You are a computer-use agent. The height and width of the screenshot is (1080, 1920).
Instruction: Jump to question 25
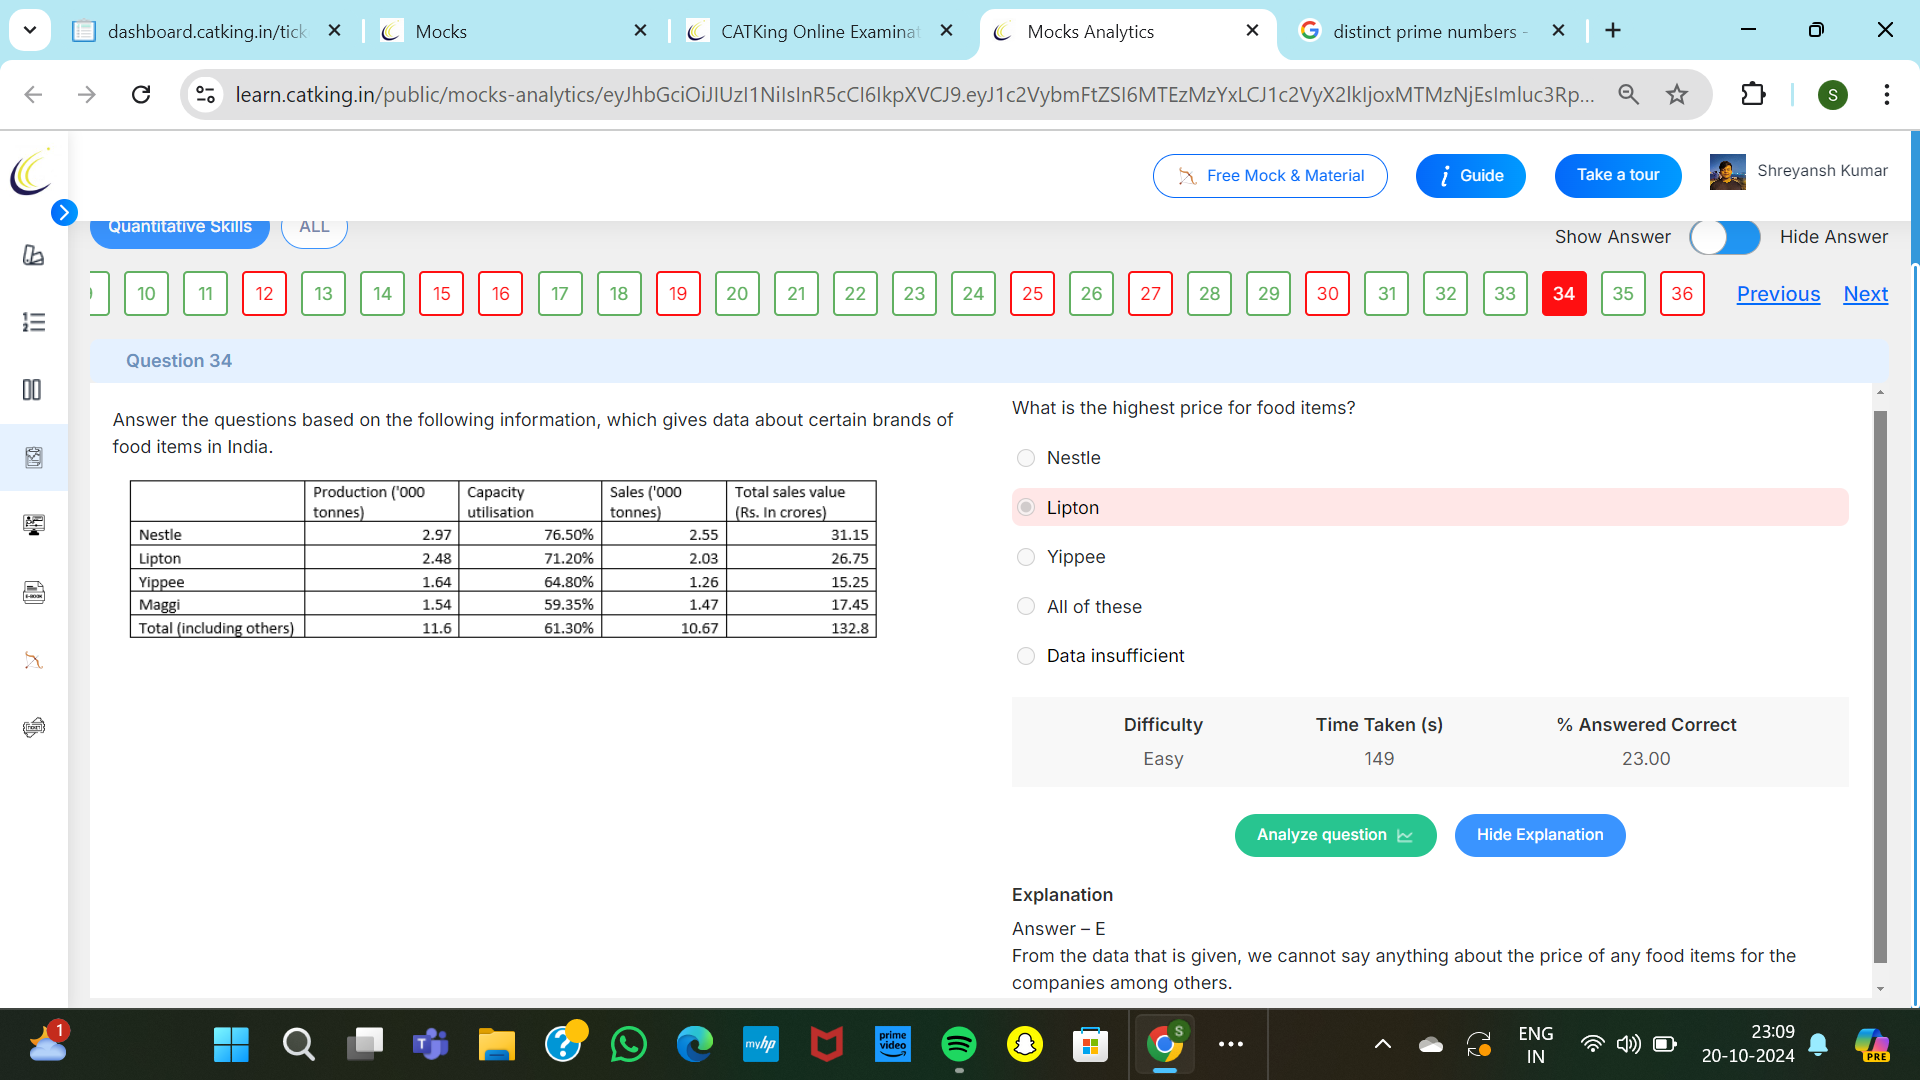tap(1032, 294)
